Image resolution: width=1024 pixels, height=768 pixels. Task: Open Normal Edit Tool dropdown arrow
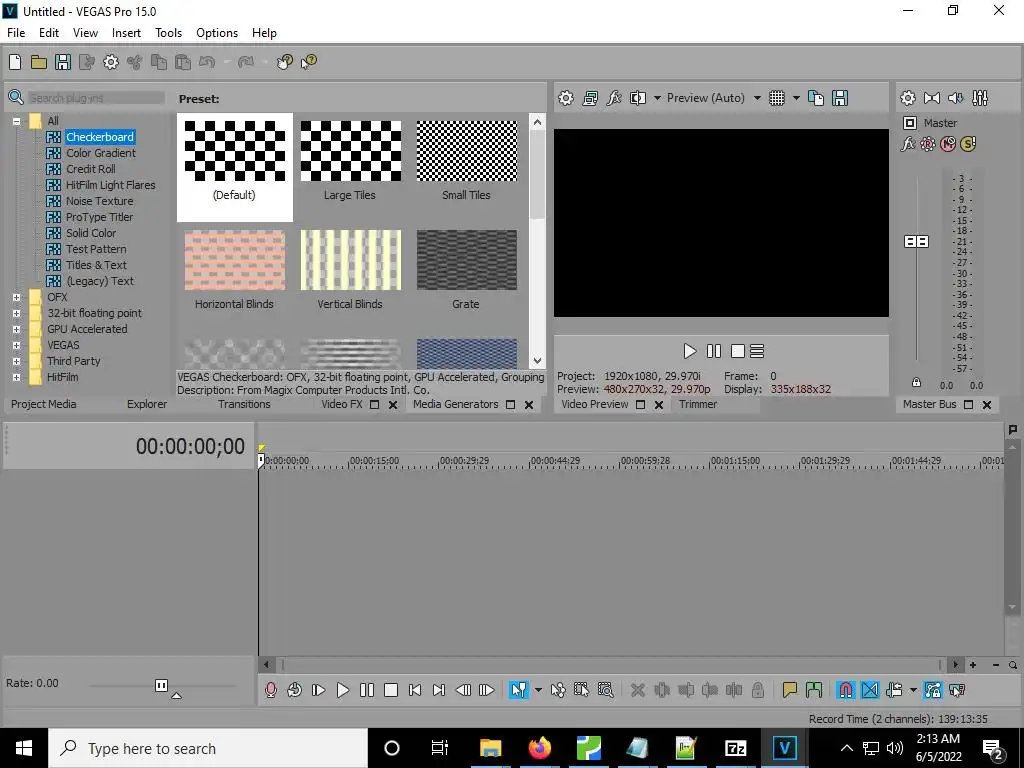tap(538, 690)
